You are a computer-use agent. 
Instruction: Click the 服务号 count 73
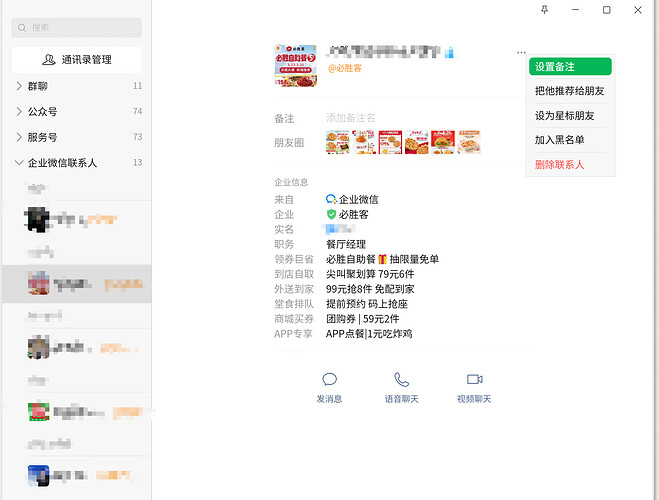click(x=137, y=137)
